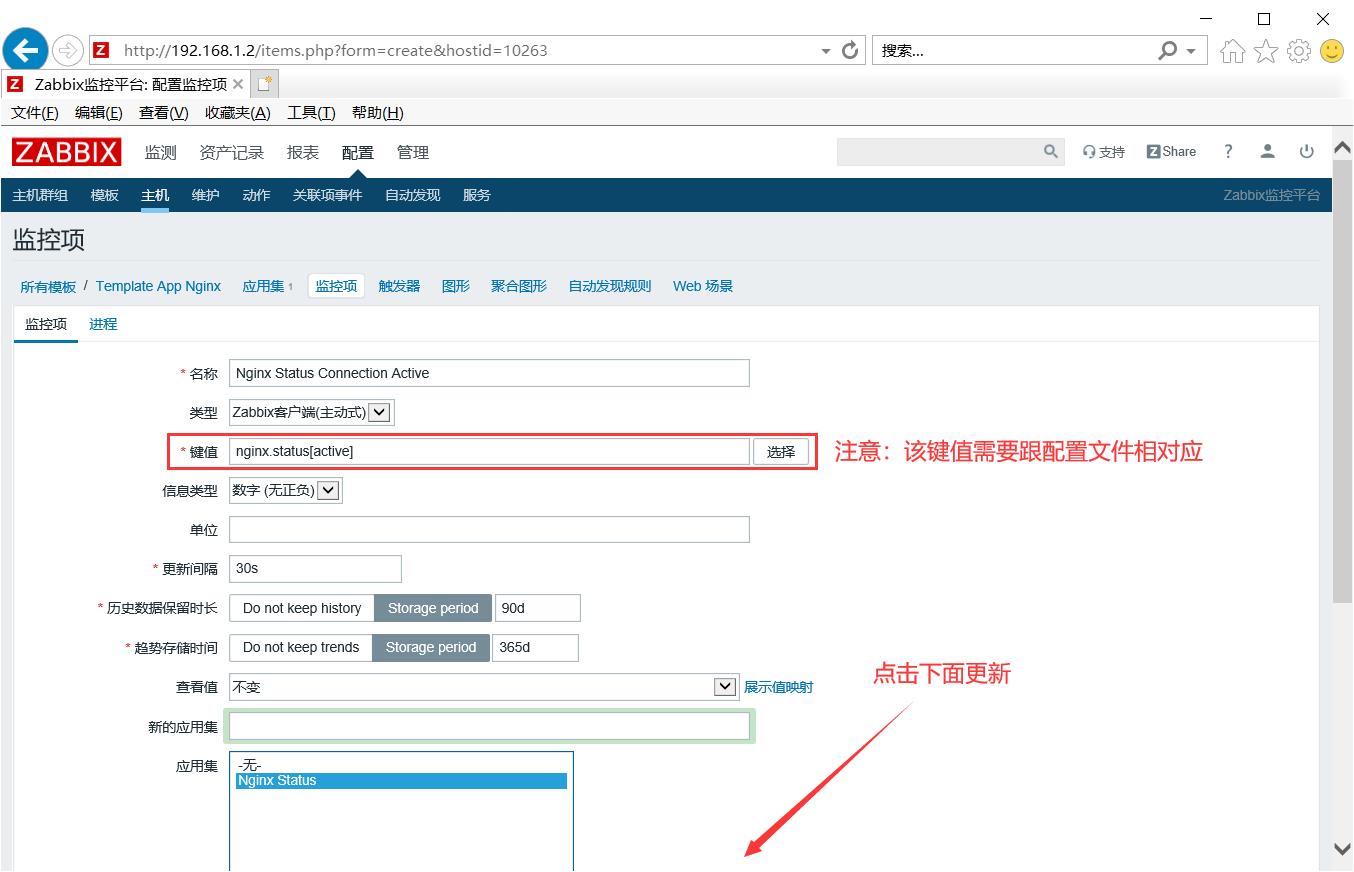The image size is (1354, 872).
Task: Open the 编辑(E) menu
Action: point(99,113)
